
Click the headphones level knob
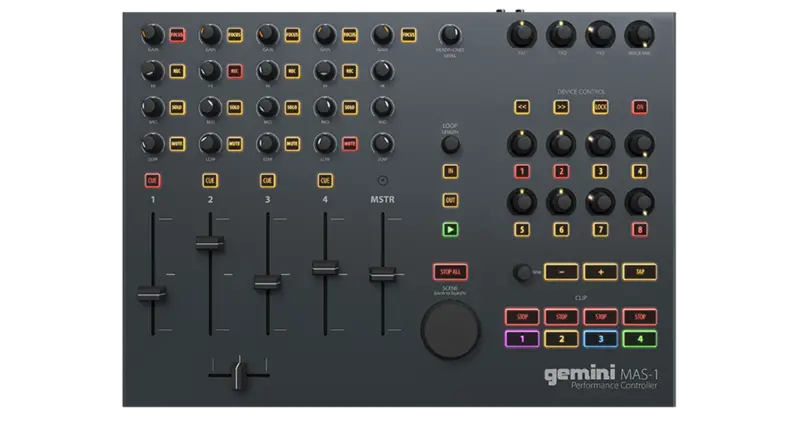pyautogui.click(x=451, y=36)
